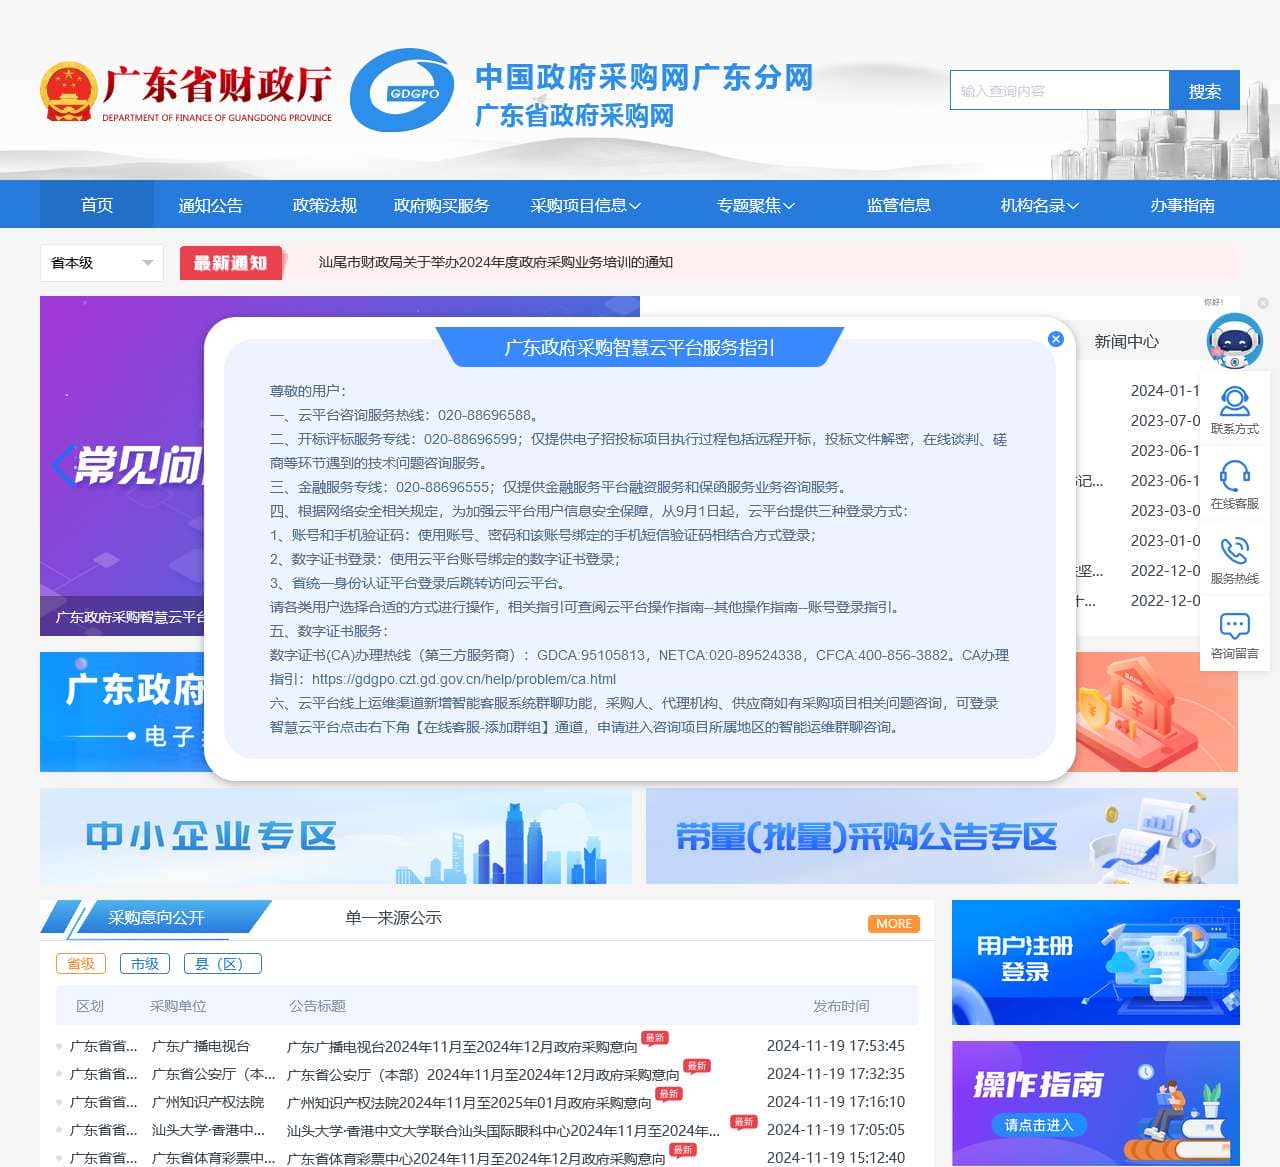Viewport: 1280px width, 1167px height.
Task: Click the timestamp 2024-11-19 17:32:35
Action: tap(836, 1074)
